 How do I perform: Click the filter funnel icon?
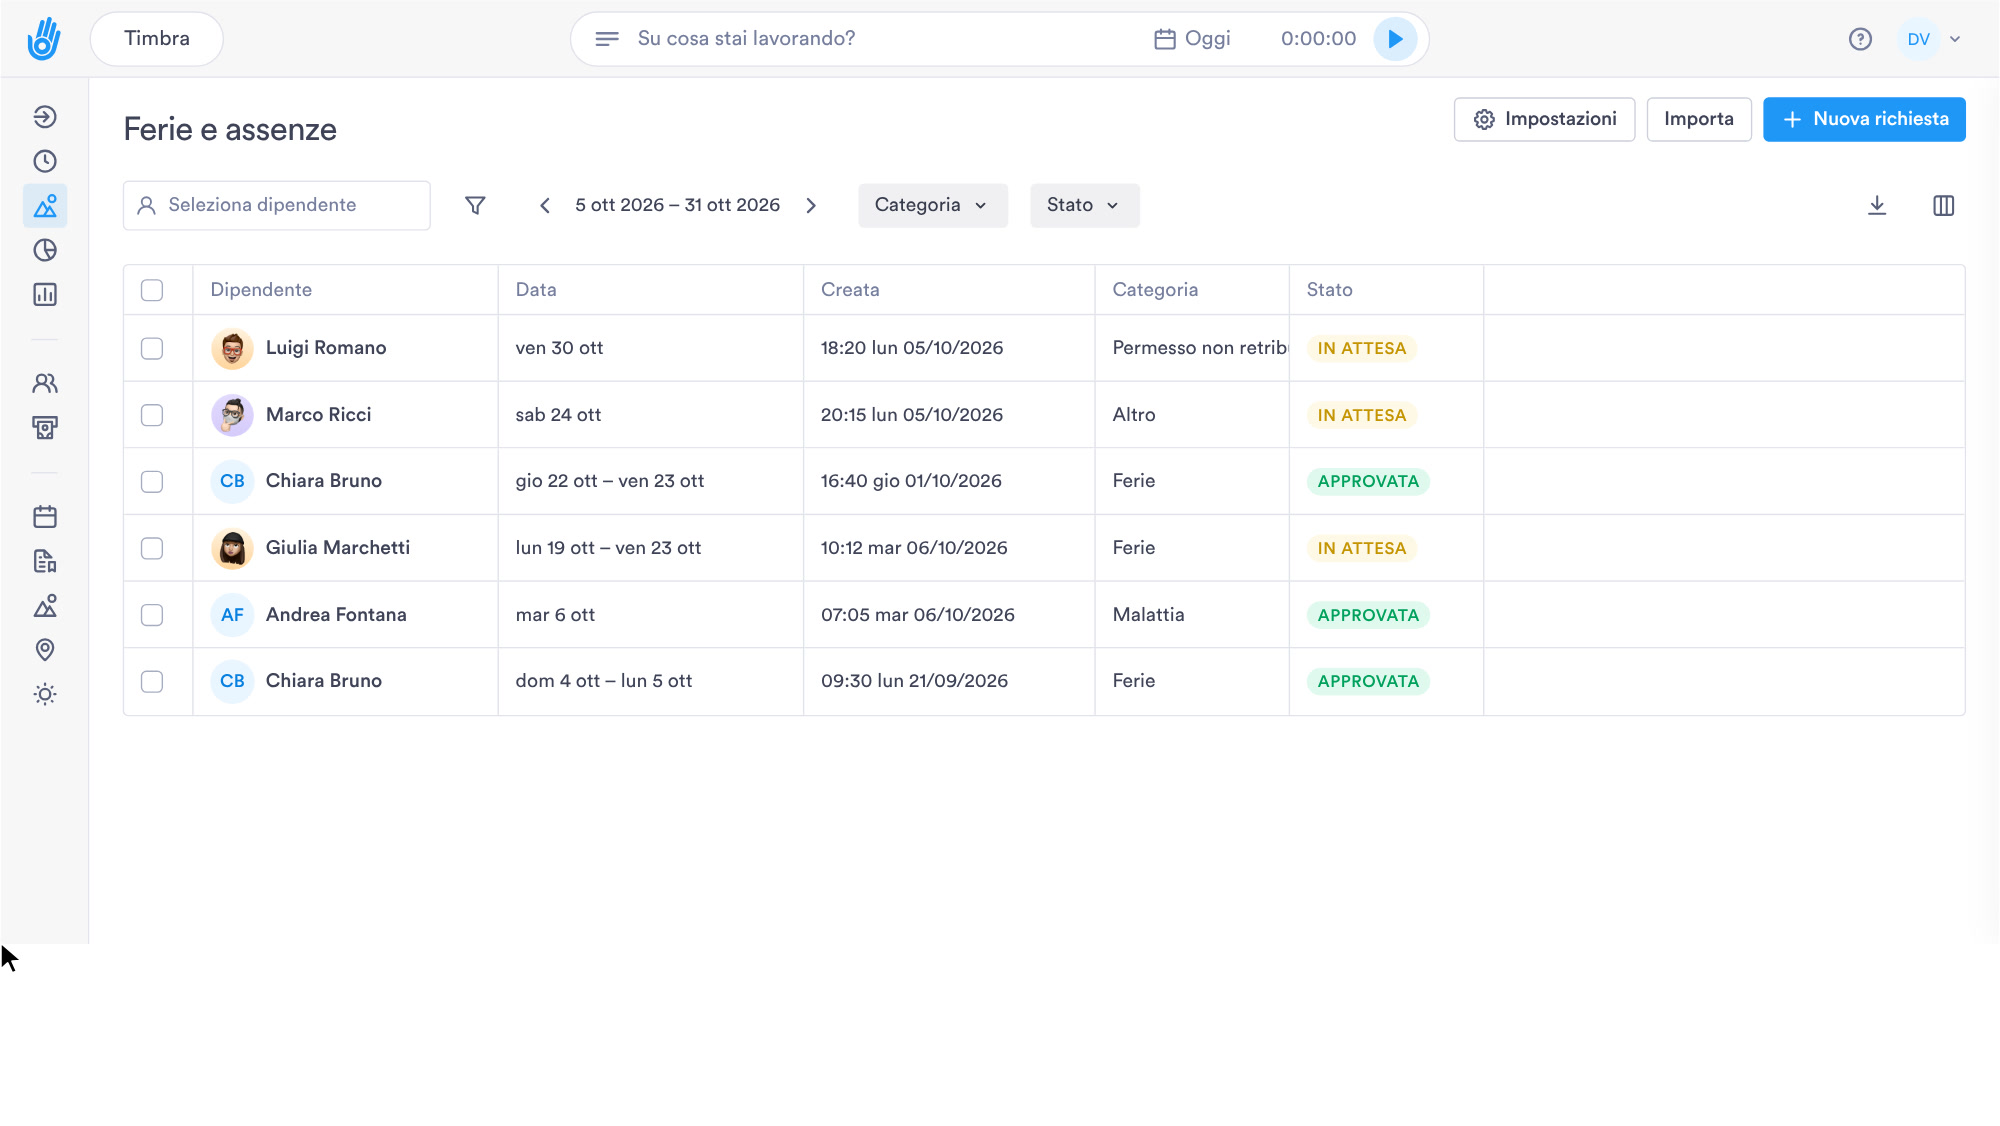tap(475, 205)
